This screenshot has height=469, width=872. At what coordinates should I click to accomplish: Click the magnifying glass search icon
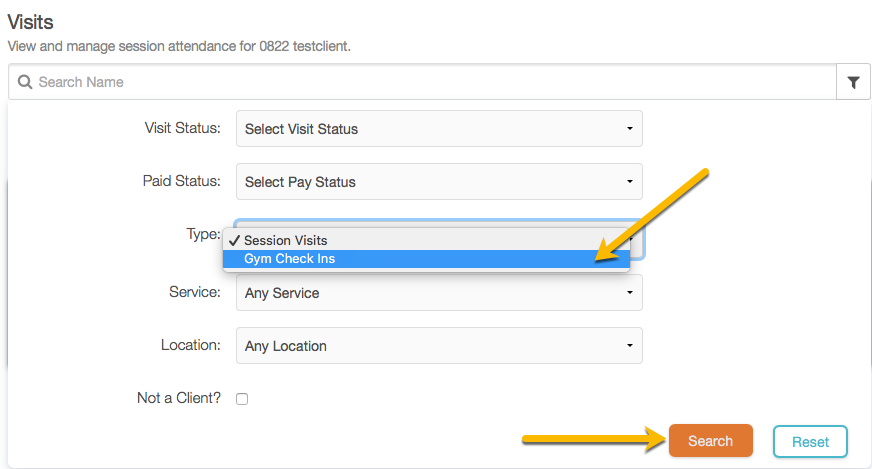[26, 82]
